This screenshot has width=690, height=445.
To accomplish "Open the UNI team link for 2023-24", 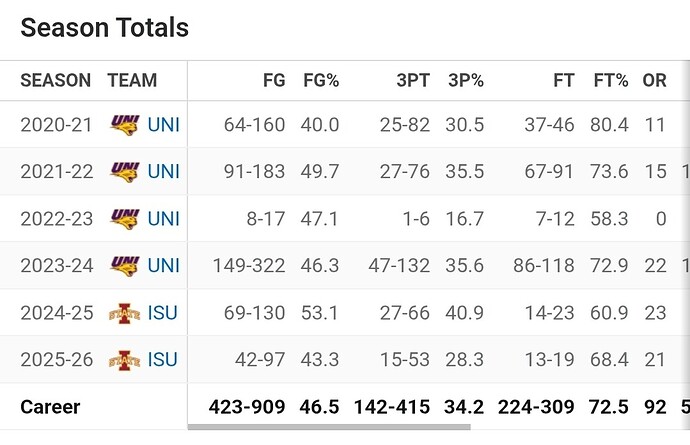I will pos(163,265).
